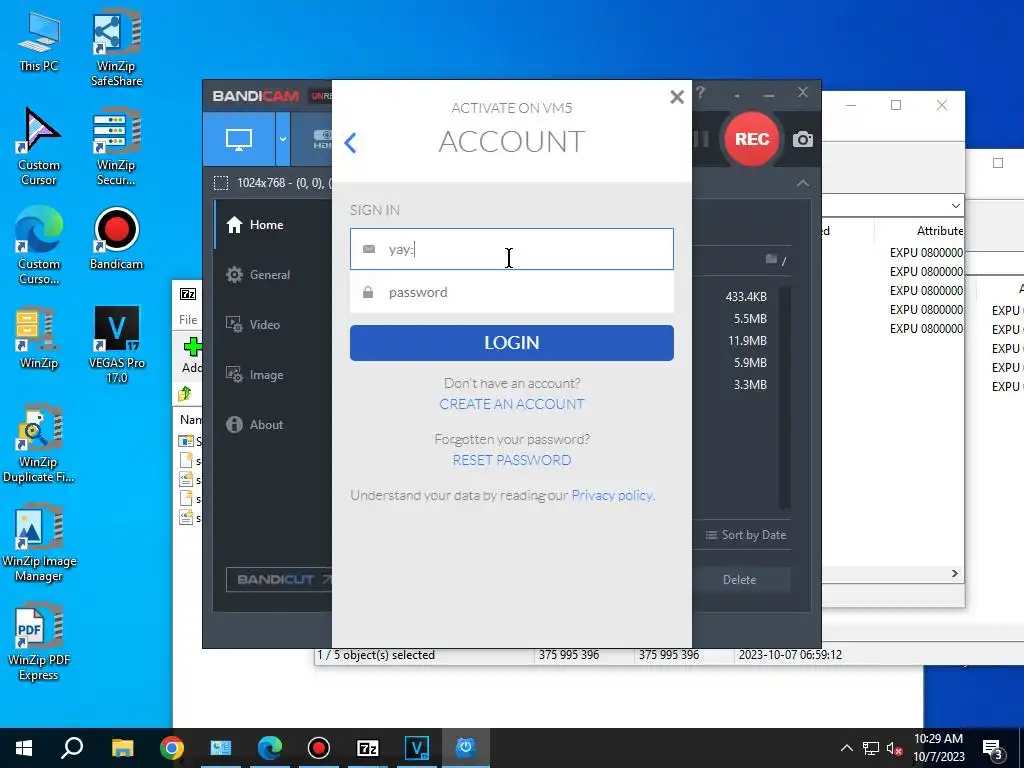Open the 7-Zip File menu
The image size is (1024, 768).
click(x=188, y=319)
